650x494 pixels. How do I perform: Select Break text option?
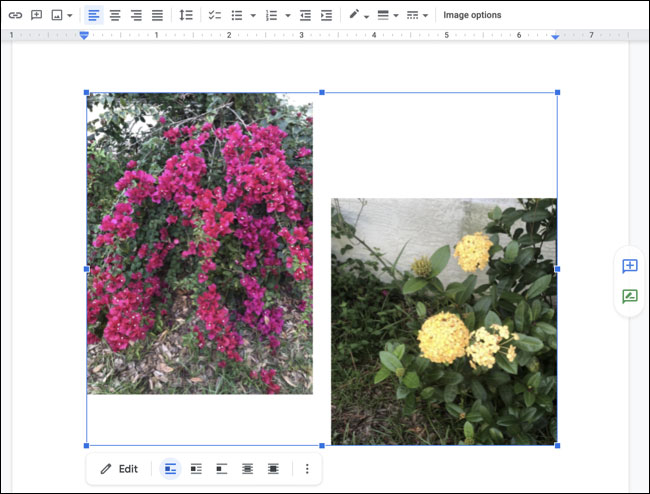click(222, 469)
